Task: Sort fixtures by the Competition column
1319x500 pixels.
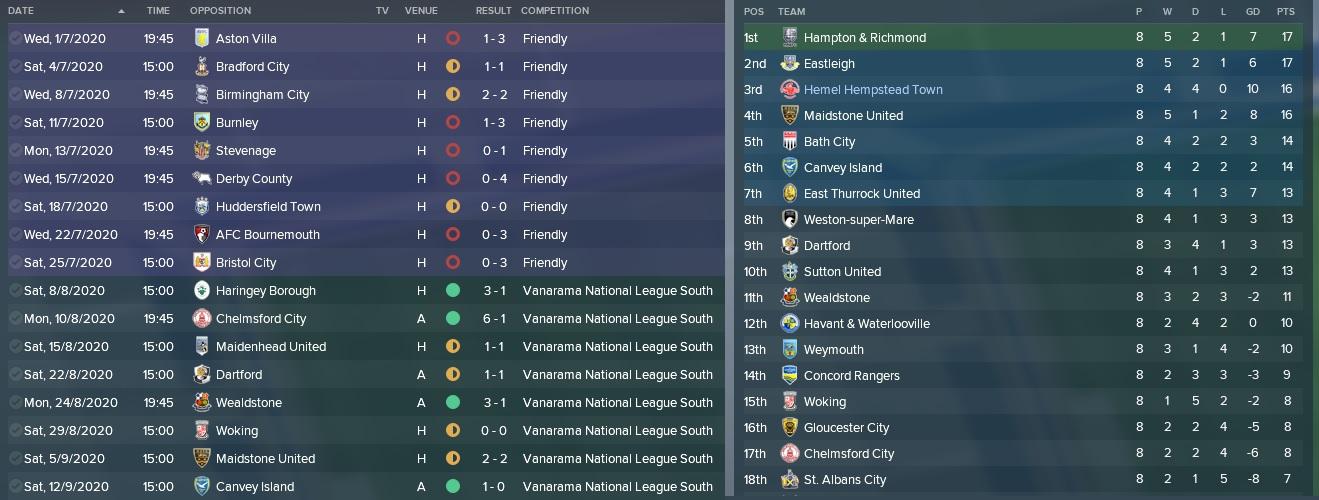Action: click(555, 11)
